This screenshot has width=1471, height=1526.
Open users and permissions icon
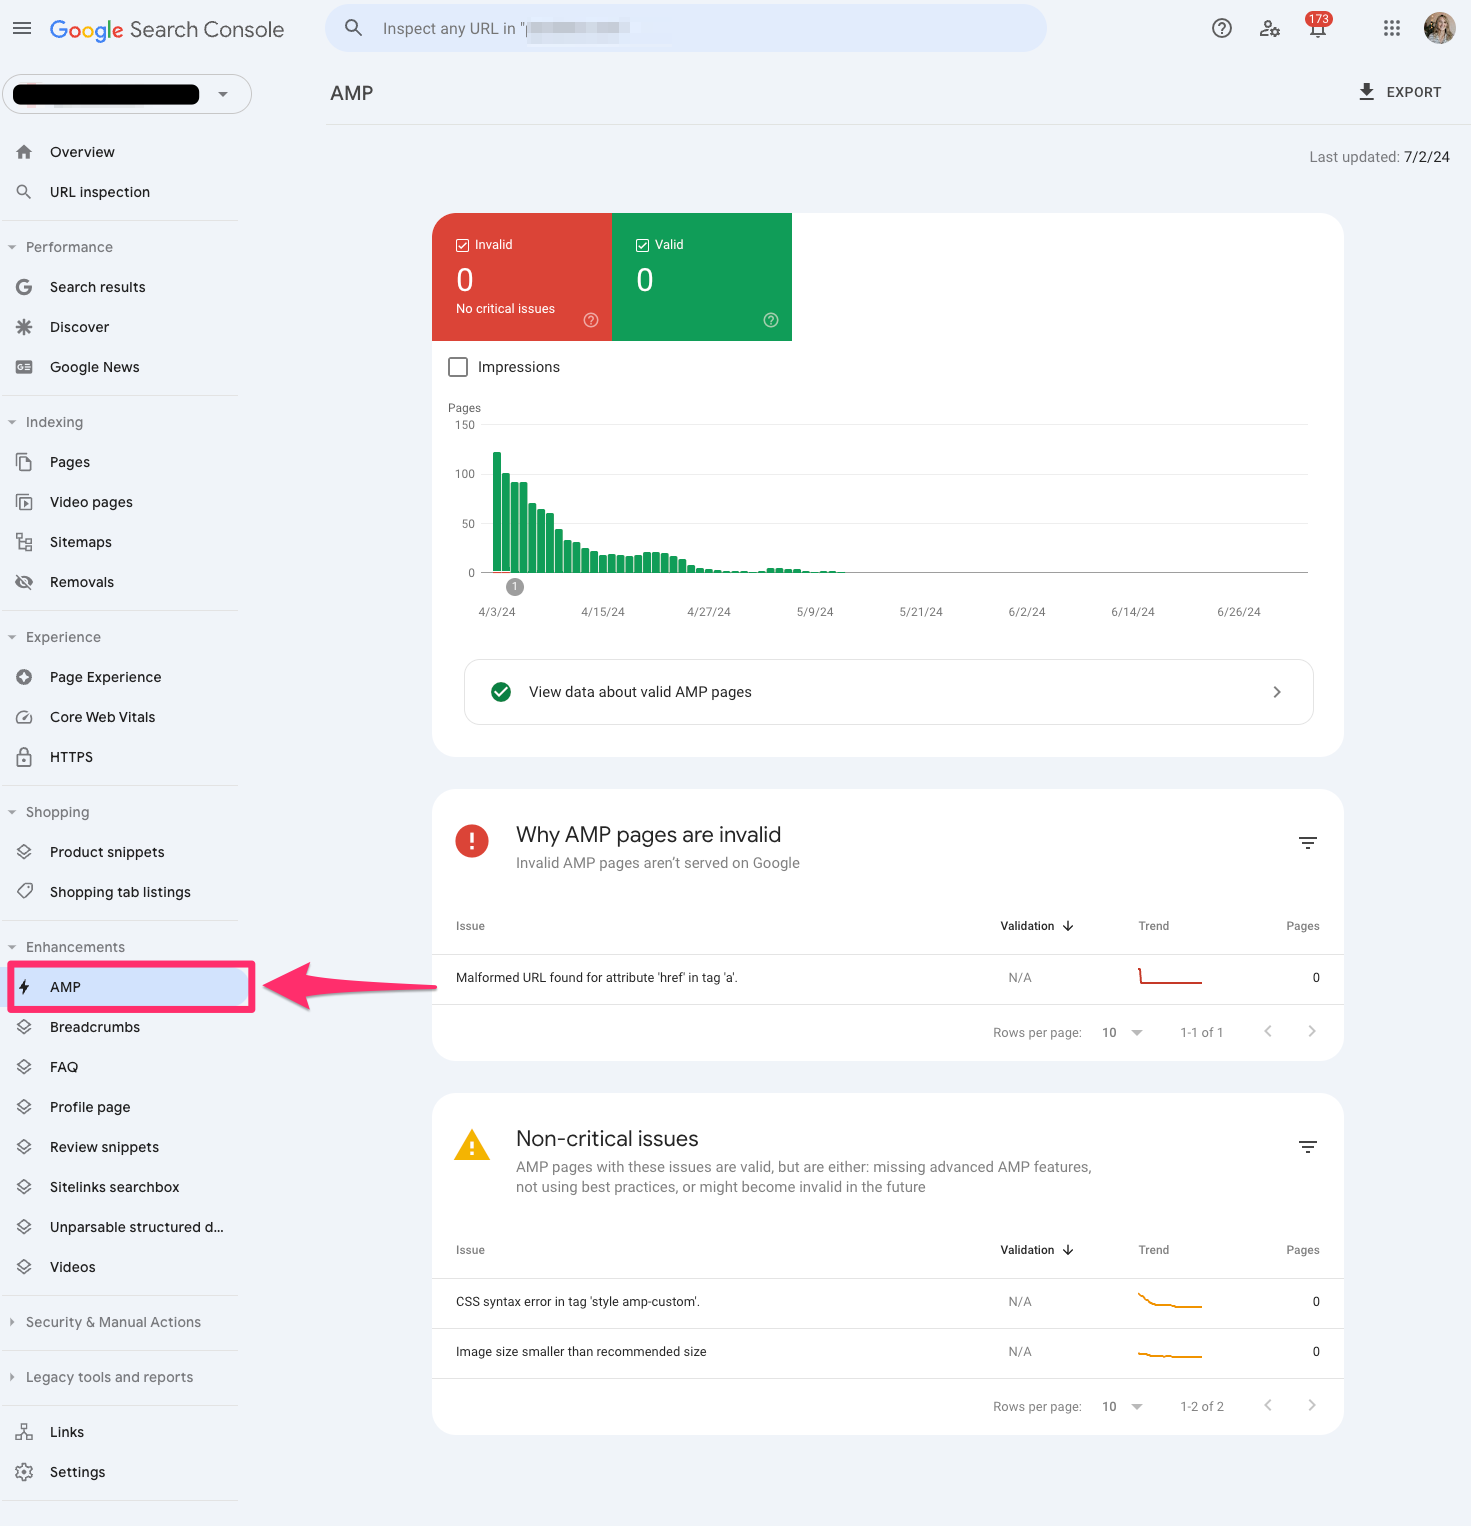(x=1270, y=29)
